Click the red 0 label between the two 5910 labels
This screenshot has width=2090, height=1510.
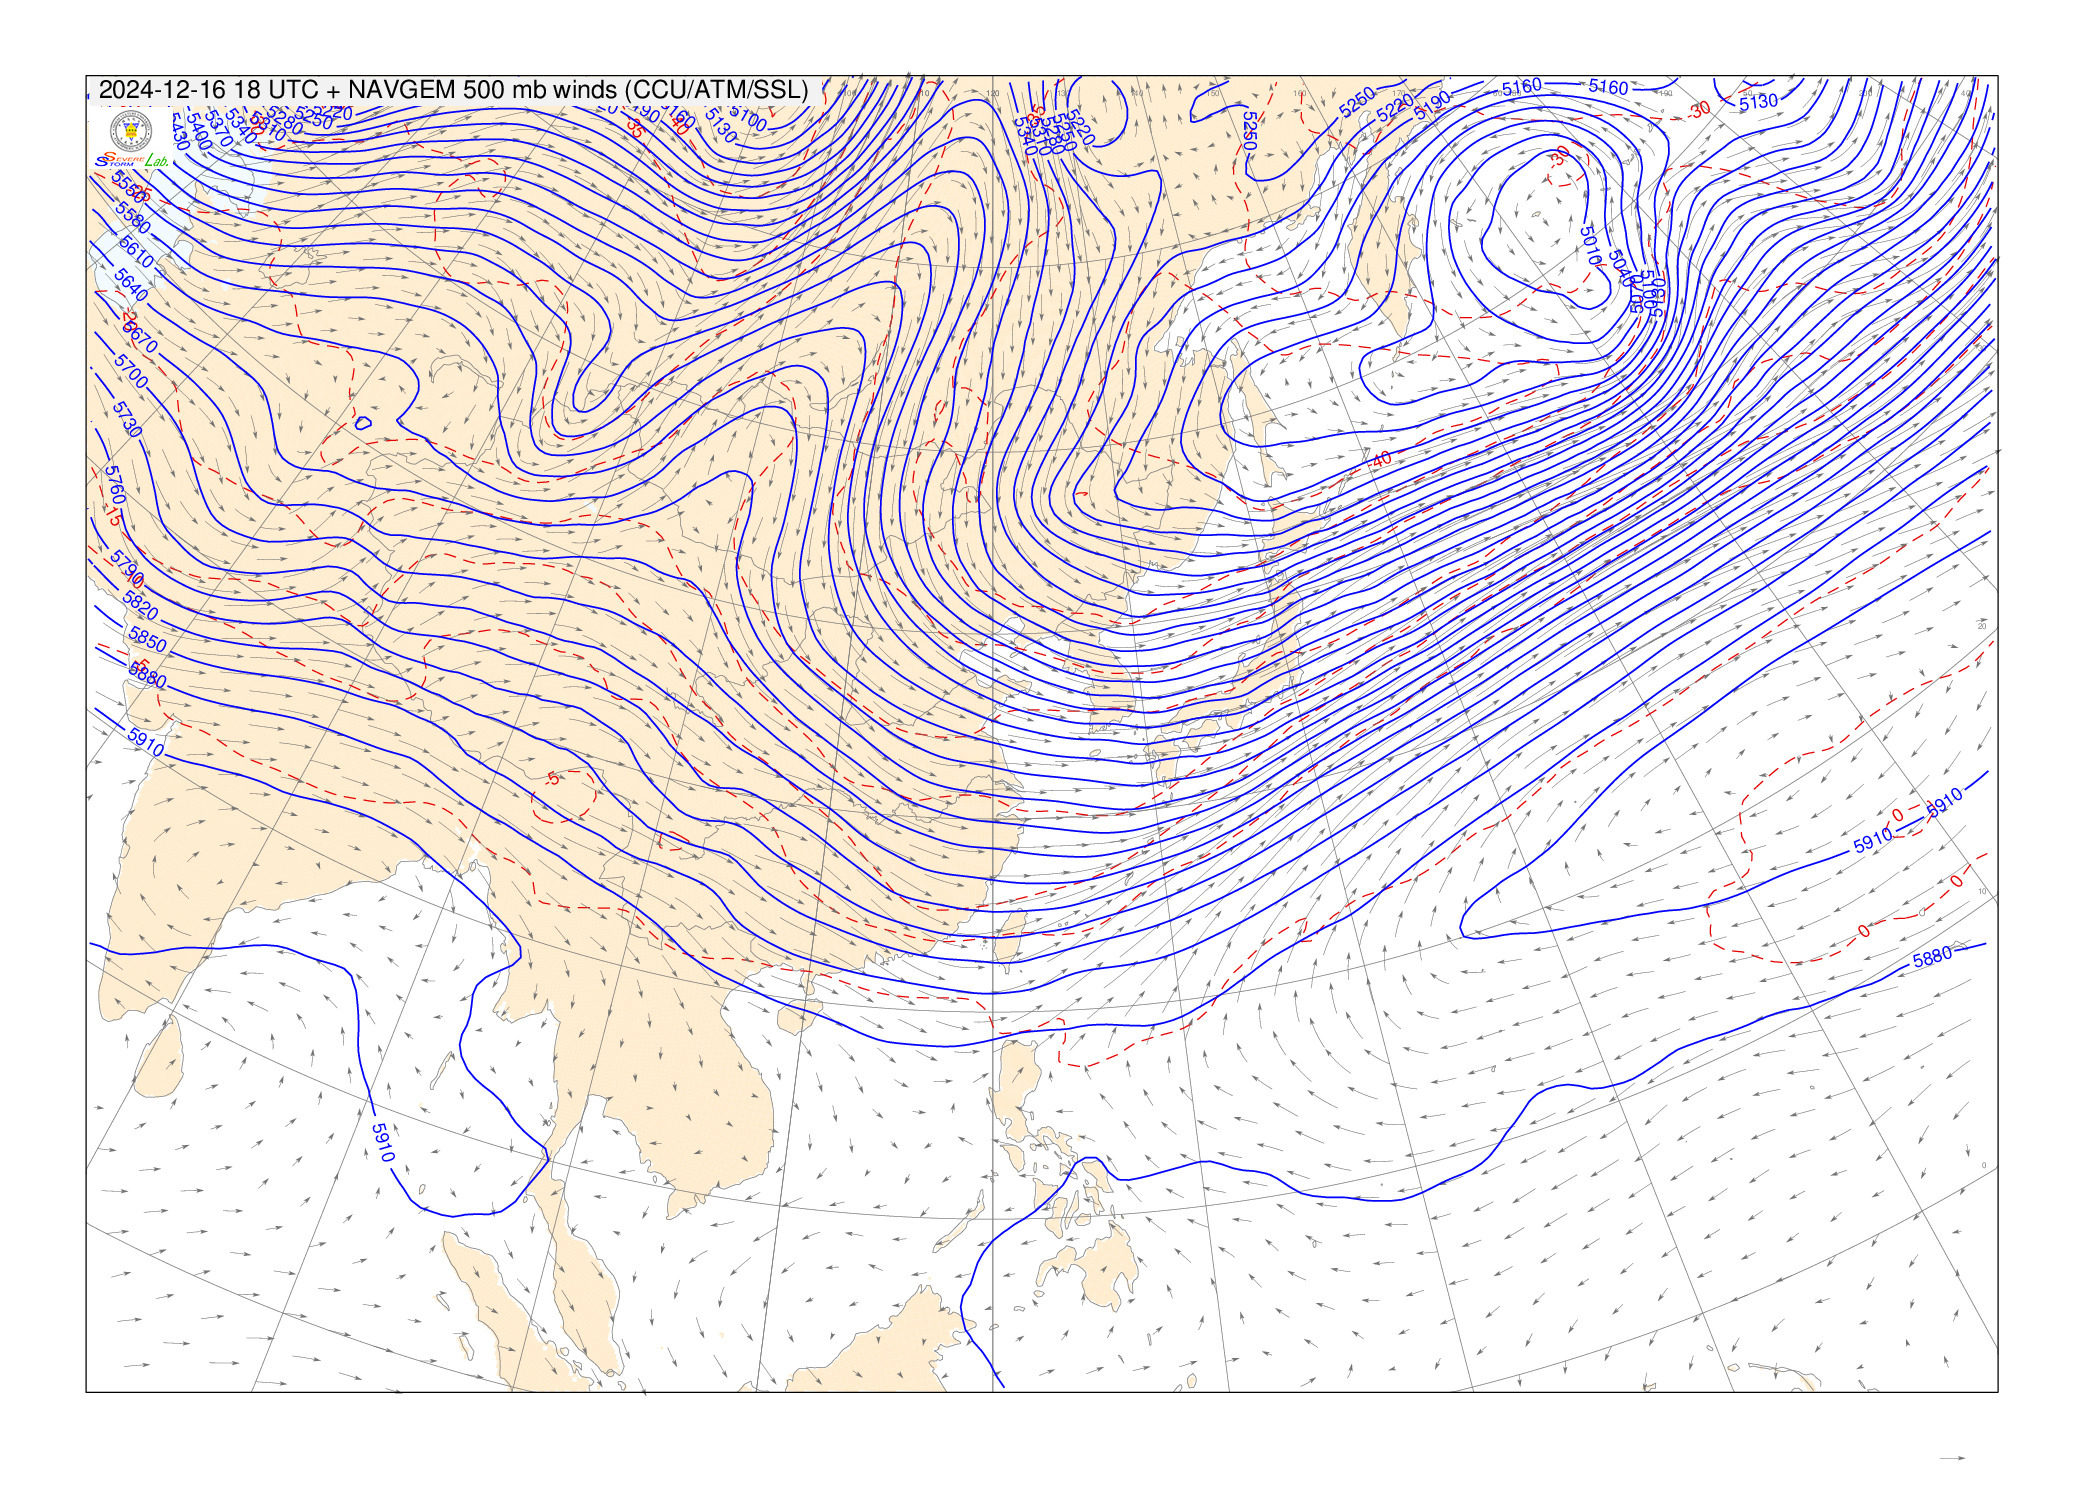1897,816
